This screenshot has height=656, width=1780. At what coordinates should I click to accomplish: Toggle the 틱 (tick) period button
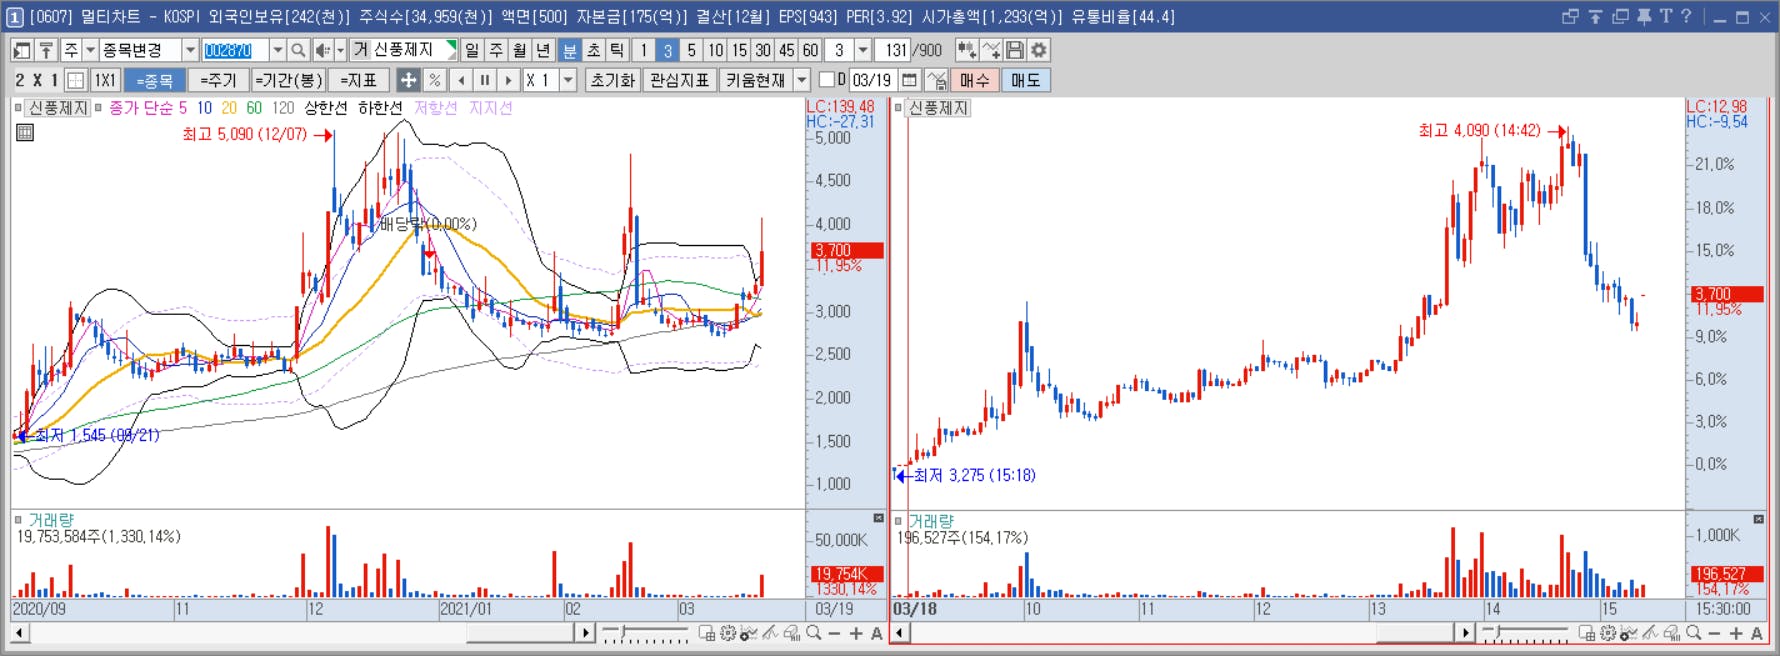click(617, 50)
